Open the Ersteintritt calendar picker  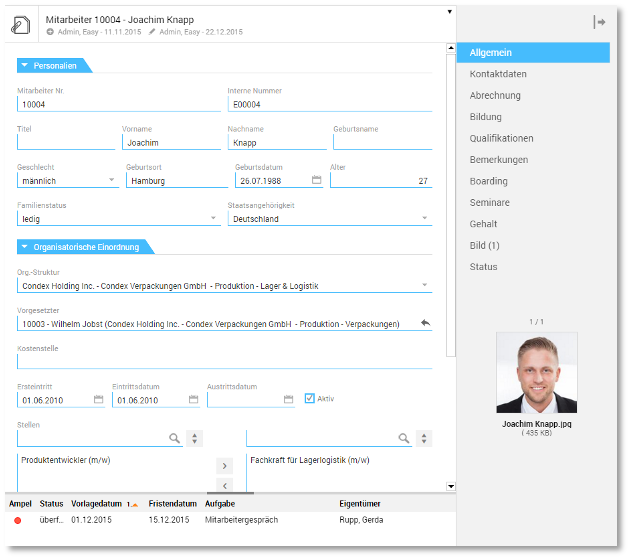(98, 399)
